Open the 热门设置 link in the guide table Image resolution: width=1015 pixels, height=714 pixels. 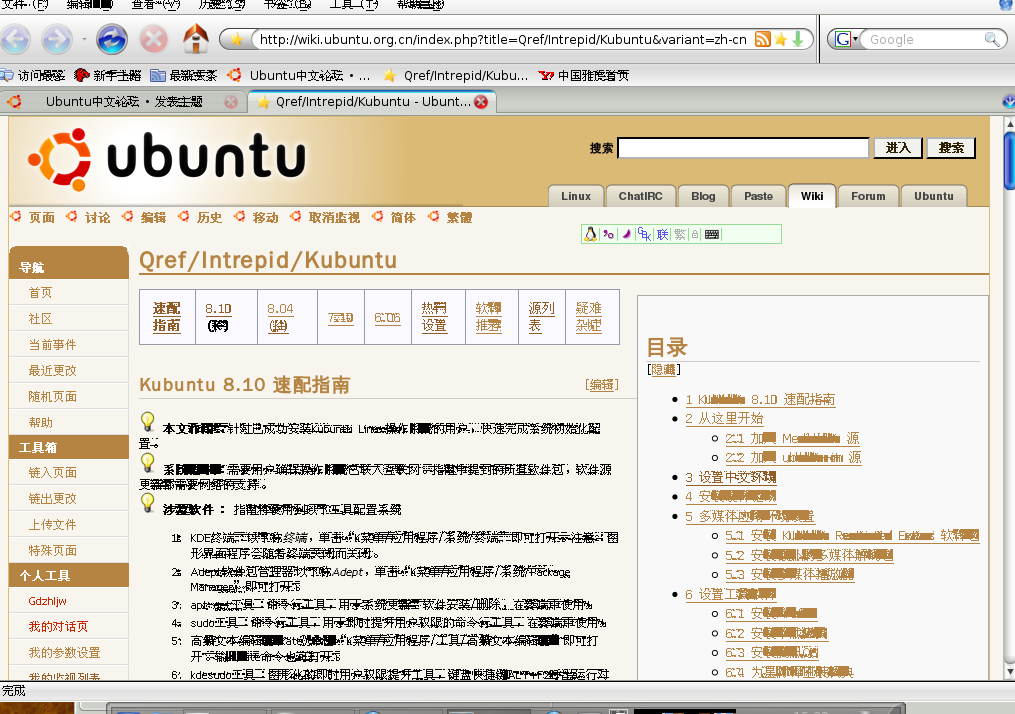(434, 317)
